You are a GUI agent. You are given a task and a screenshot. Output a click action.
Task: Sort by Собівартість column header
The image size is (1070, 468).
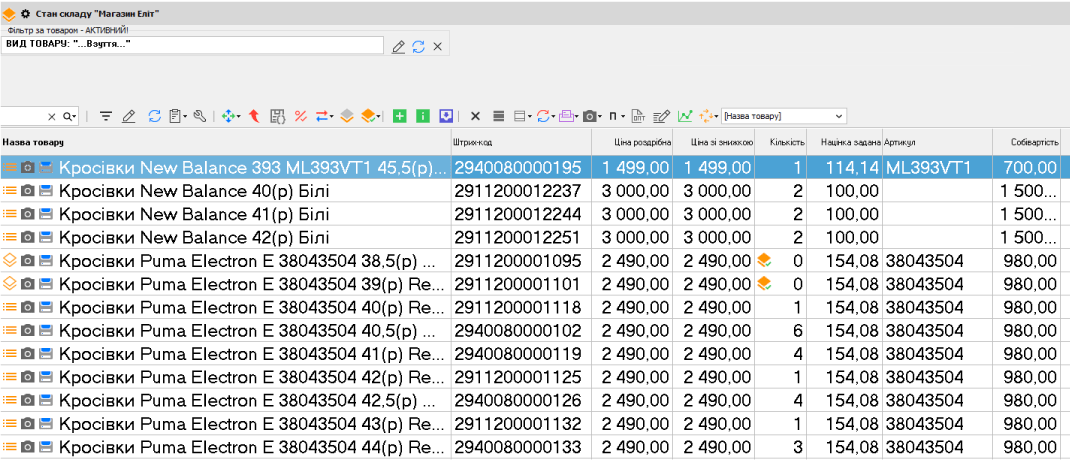click(x=1027, y=142)
